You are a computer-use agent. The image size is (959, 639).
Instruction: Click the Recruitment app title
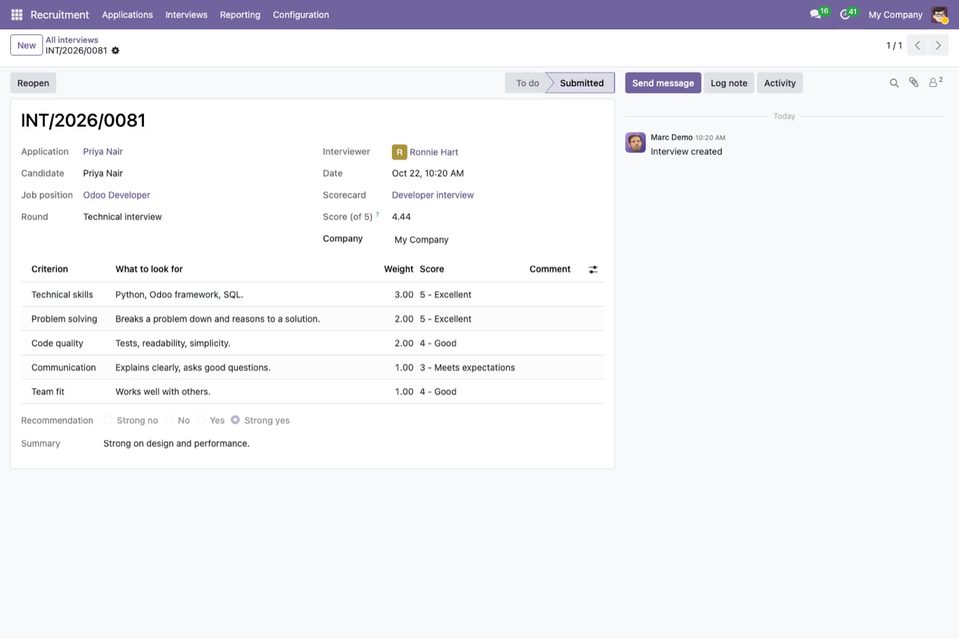(x=60, y=15)
